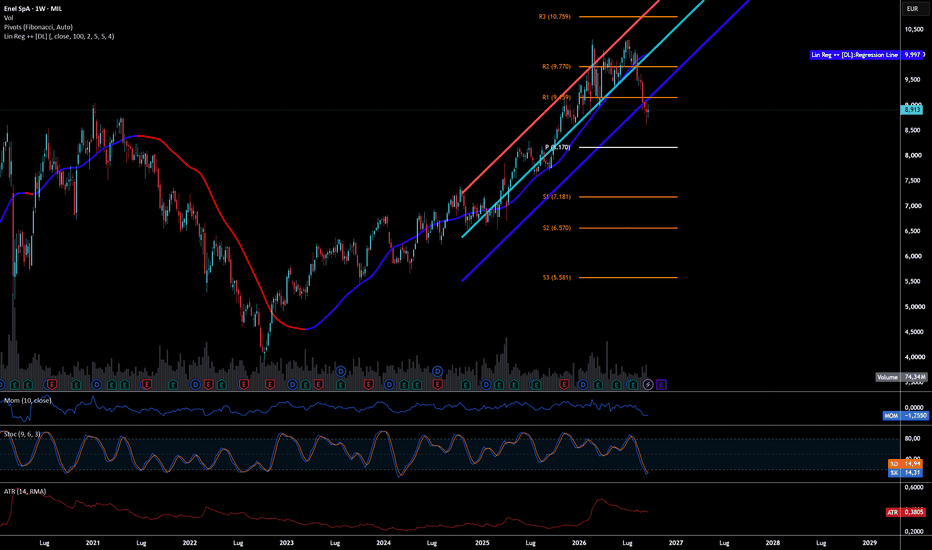This screenshot has height=550, width=932.
Task: Select the Vol indicator legend
Action: tap(8, 18)
